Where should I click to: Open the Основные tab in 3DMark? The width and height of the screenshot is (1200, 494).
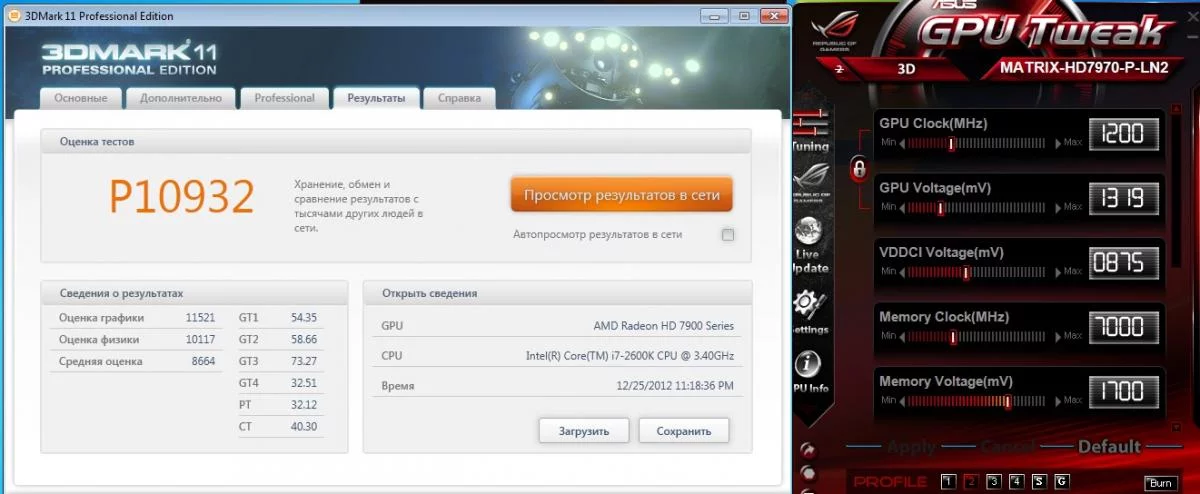[x=81, y=98]
